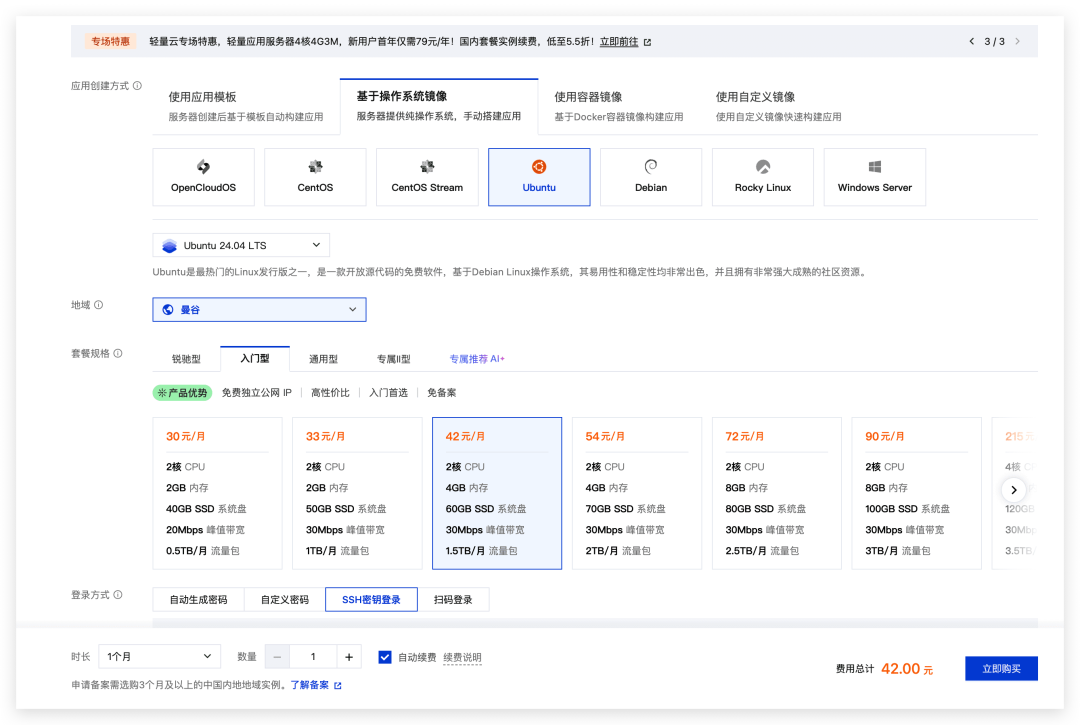Click external link icon after 了解备案

click(x=338, y=685)
